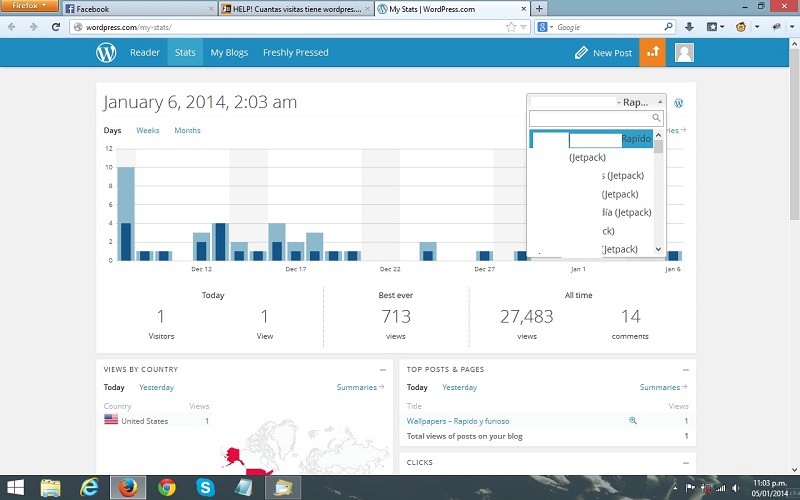The height and width of the screenshot is (500, 800).
Task: Click the United States flag icon
Action: 111,419
